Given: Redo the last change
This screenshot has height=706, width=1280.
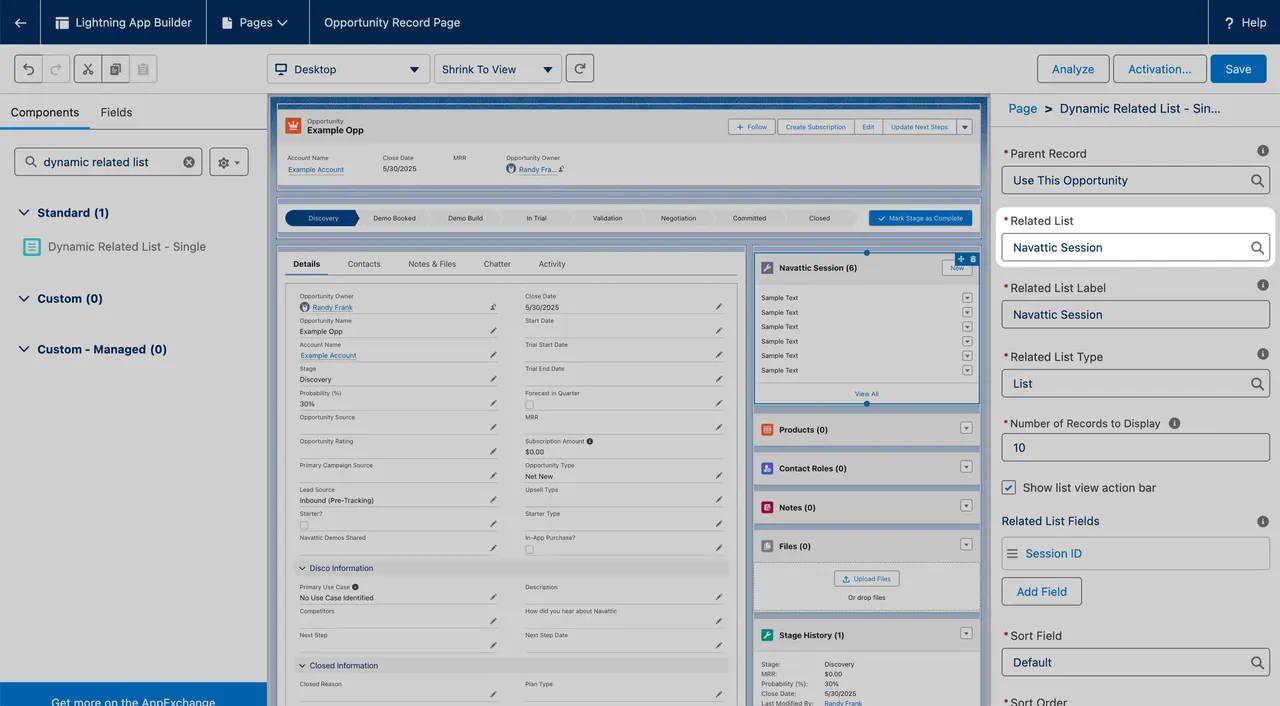Looking at the screenshot, I should (x=56, y=69).
